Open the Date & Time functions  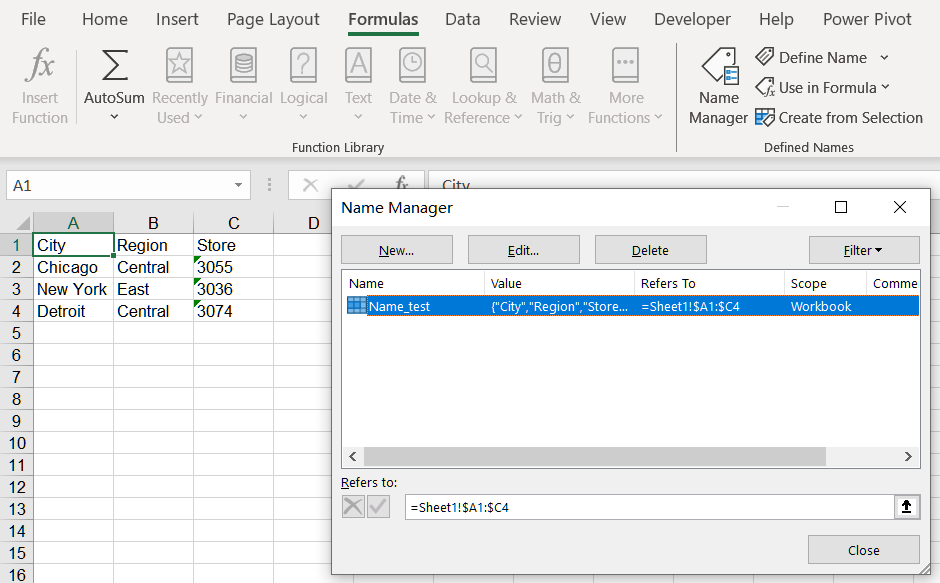pyautogui.click(x=412, y=87)
